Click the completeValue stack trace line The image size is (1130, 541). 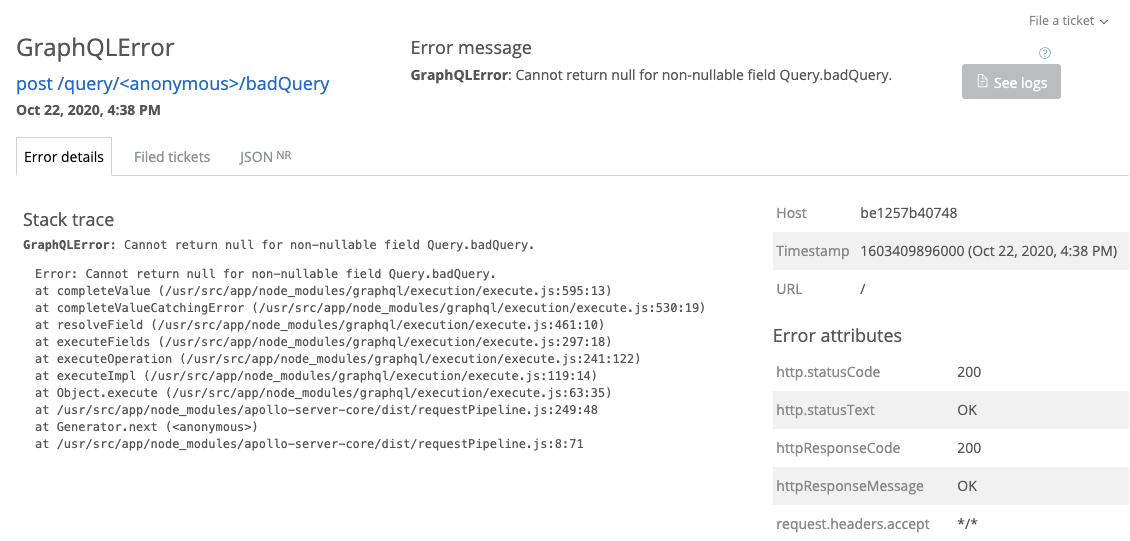tap(323, 291)
